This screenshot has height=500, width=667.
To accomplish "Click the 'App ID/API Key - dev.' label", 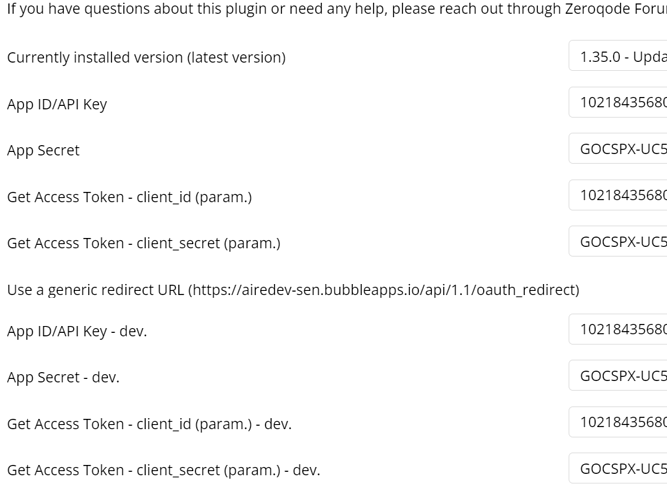I will click(77, 331).
